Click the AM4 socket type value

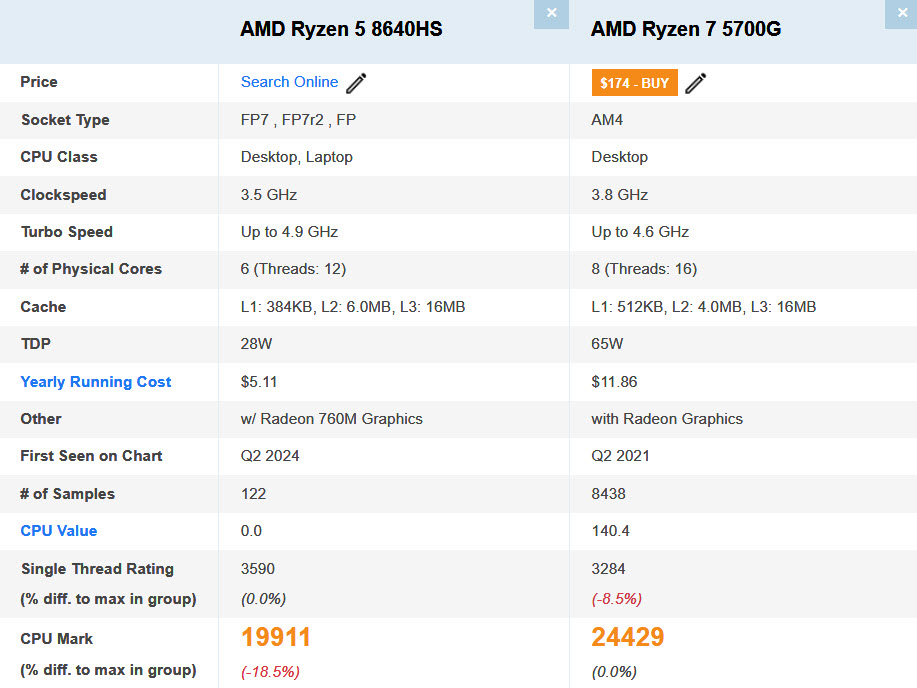click(x=608, y=120)
